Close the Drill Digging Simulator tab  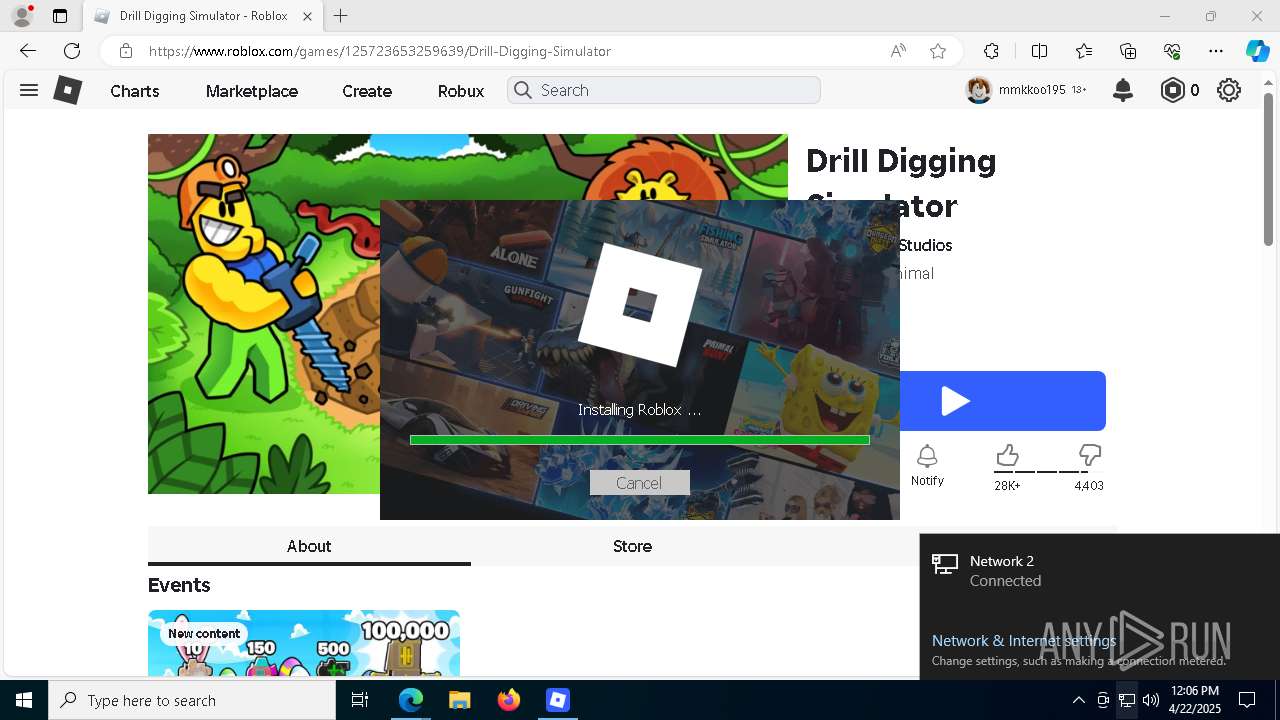[307, 16]
